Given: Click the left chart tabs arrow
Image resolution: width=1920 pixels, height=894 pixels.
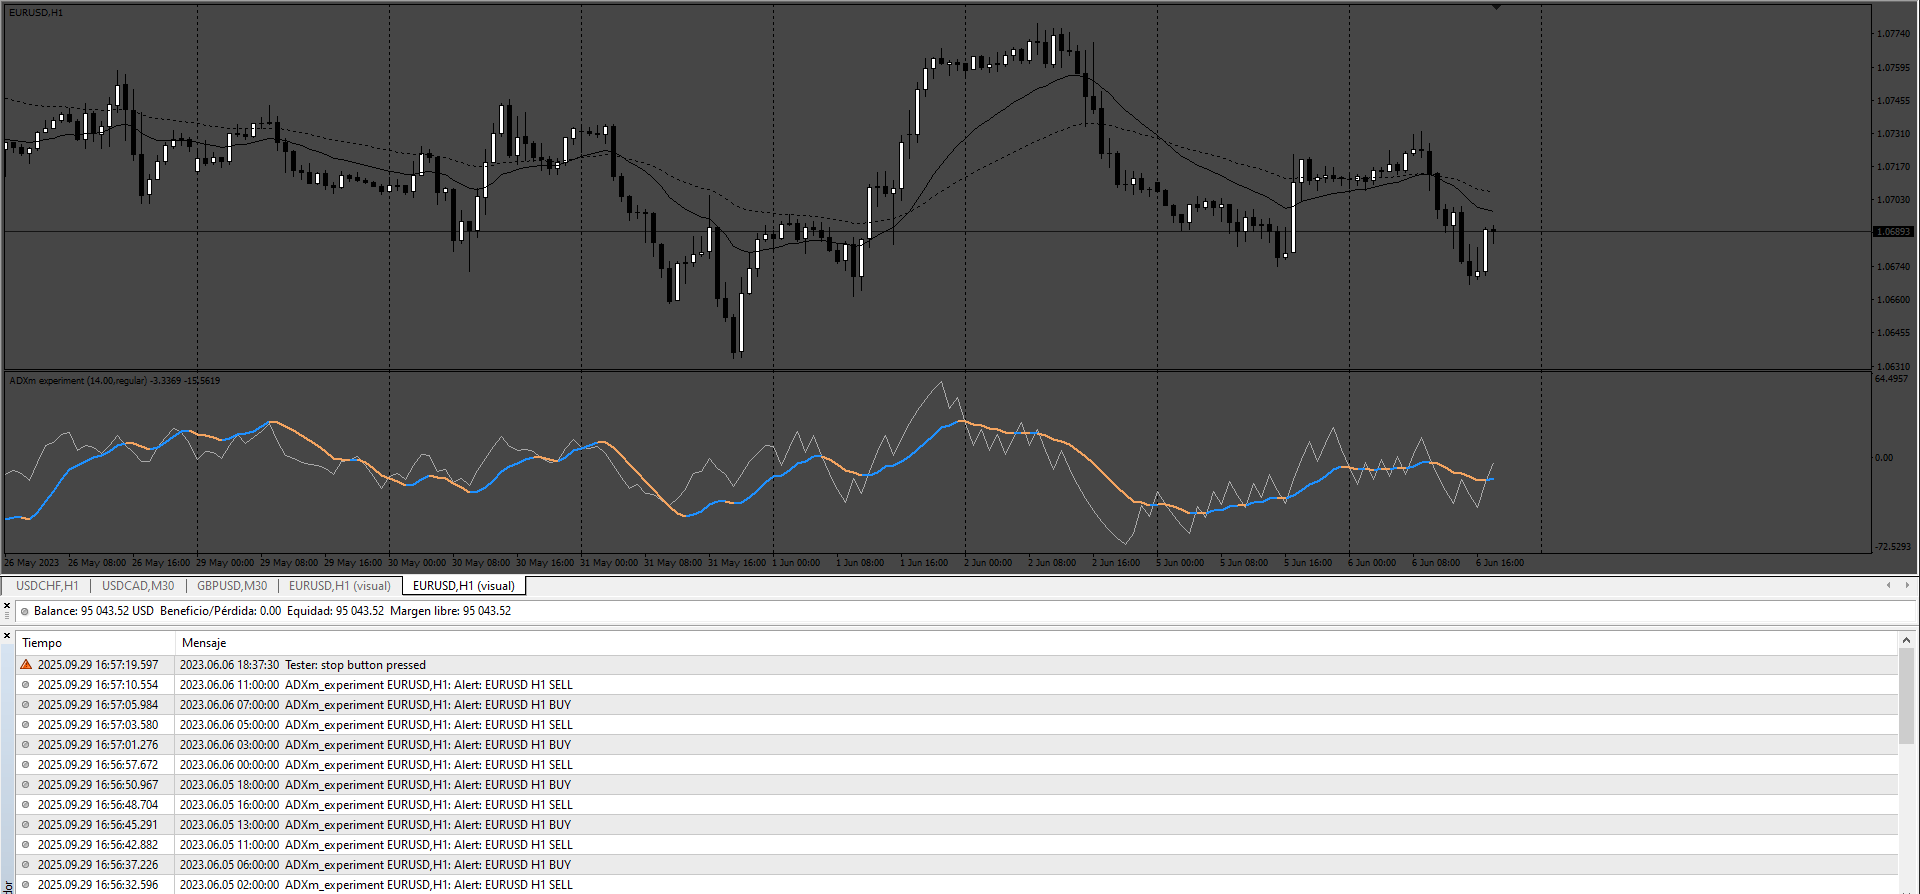Looking at the screenshot, I should coord(1888,585).
